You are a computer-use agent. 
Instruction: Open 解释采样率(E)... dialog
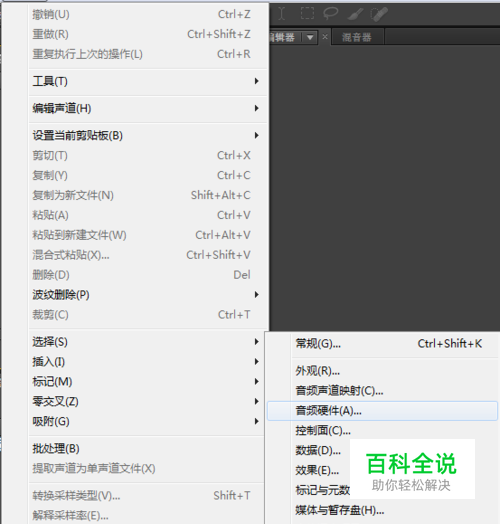[147, 516]
